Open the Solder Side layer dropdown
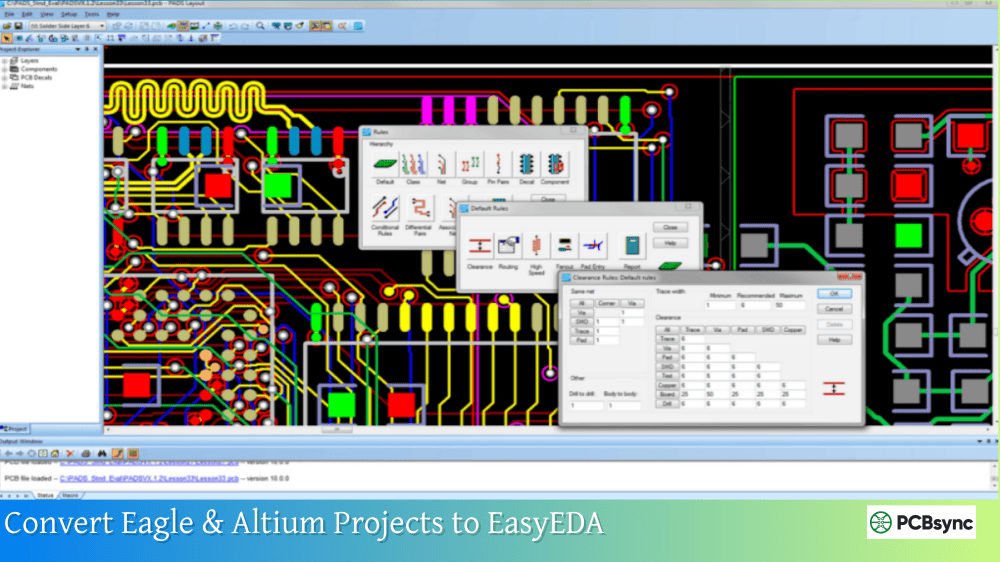 [x=102, y=26]
